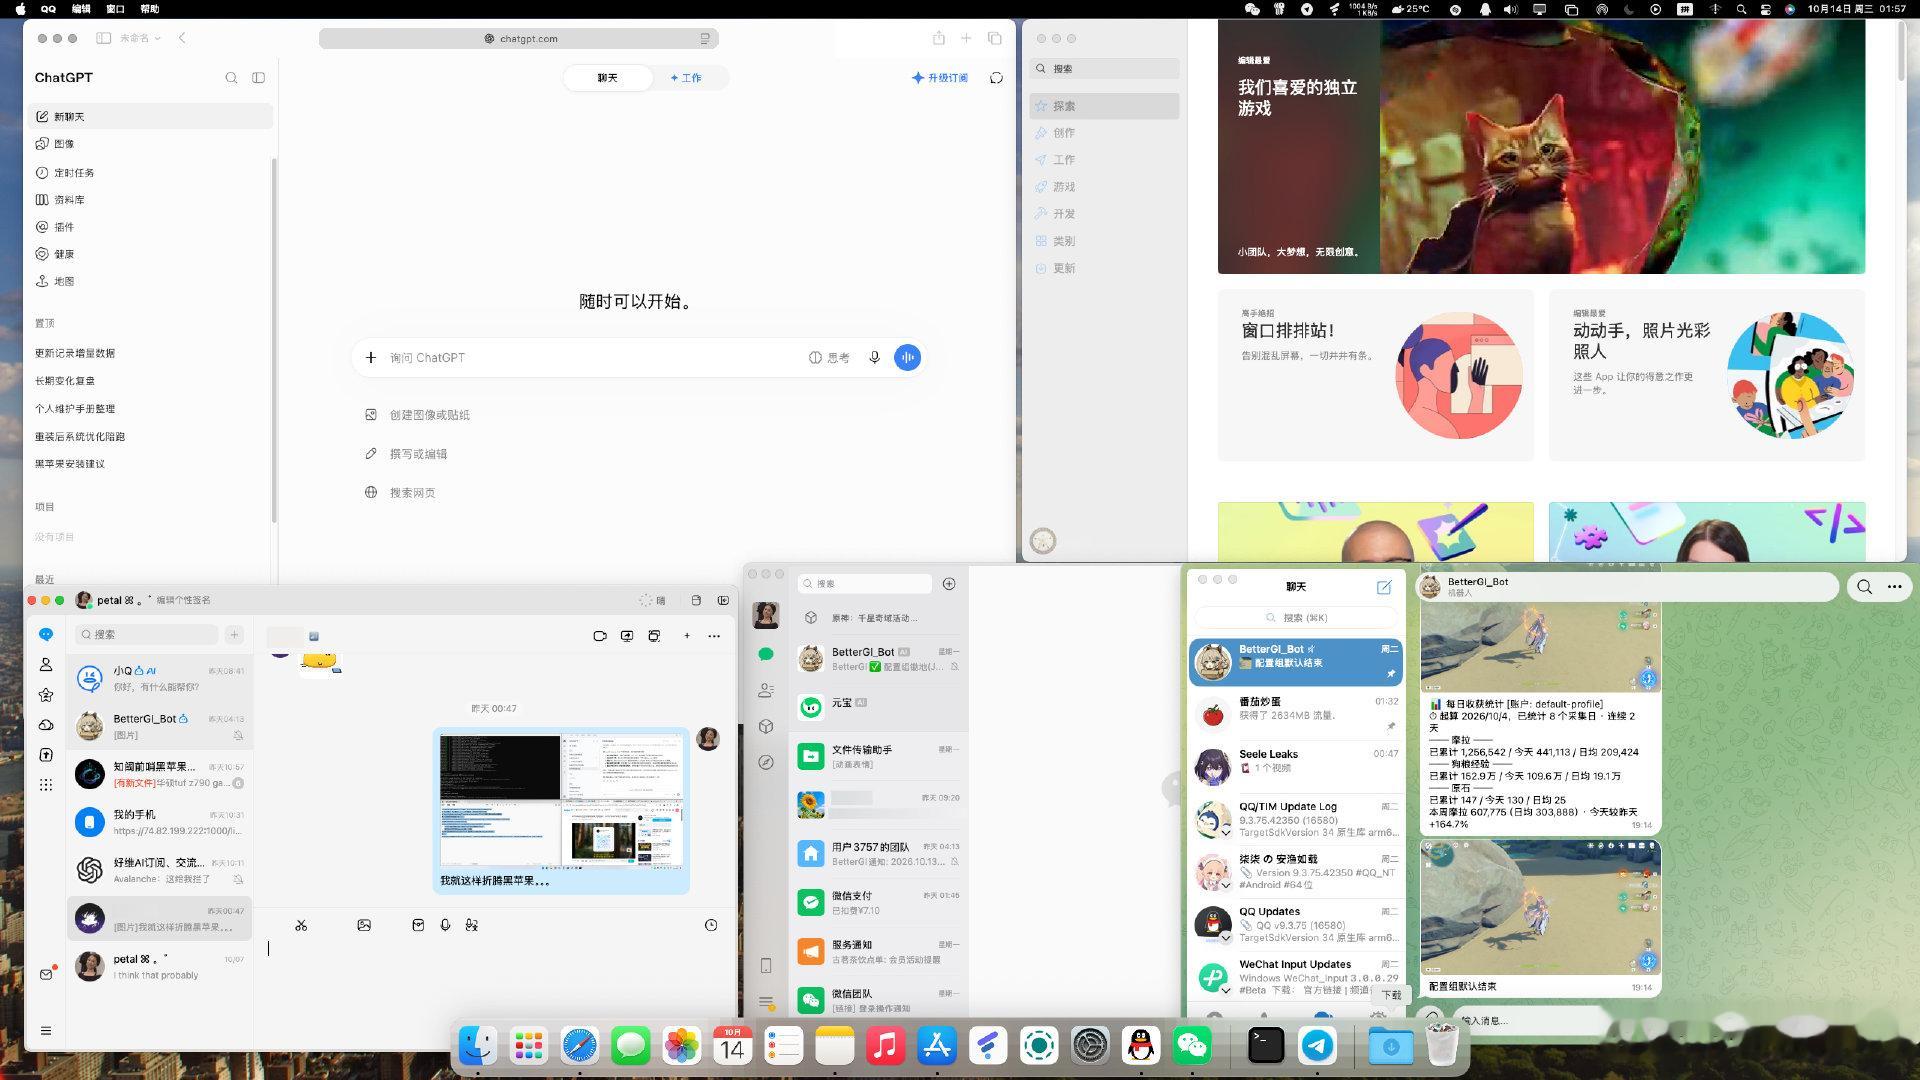The width and height of the screenshot is (1920, 1080).
Task: Click search icon in Telegram chat header
Action: coord(1864,587)
